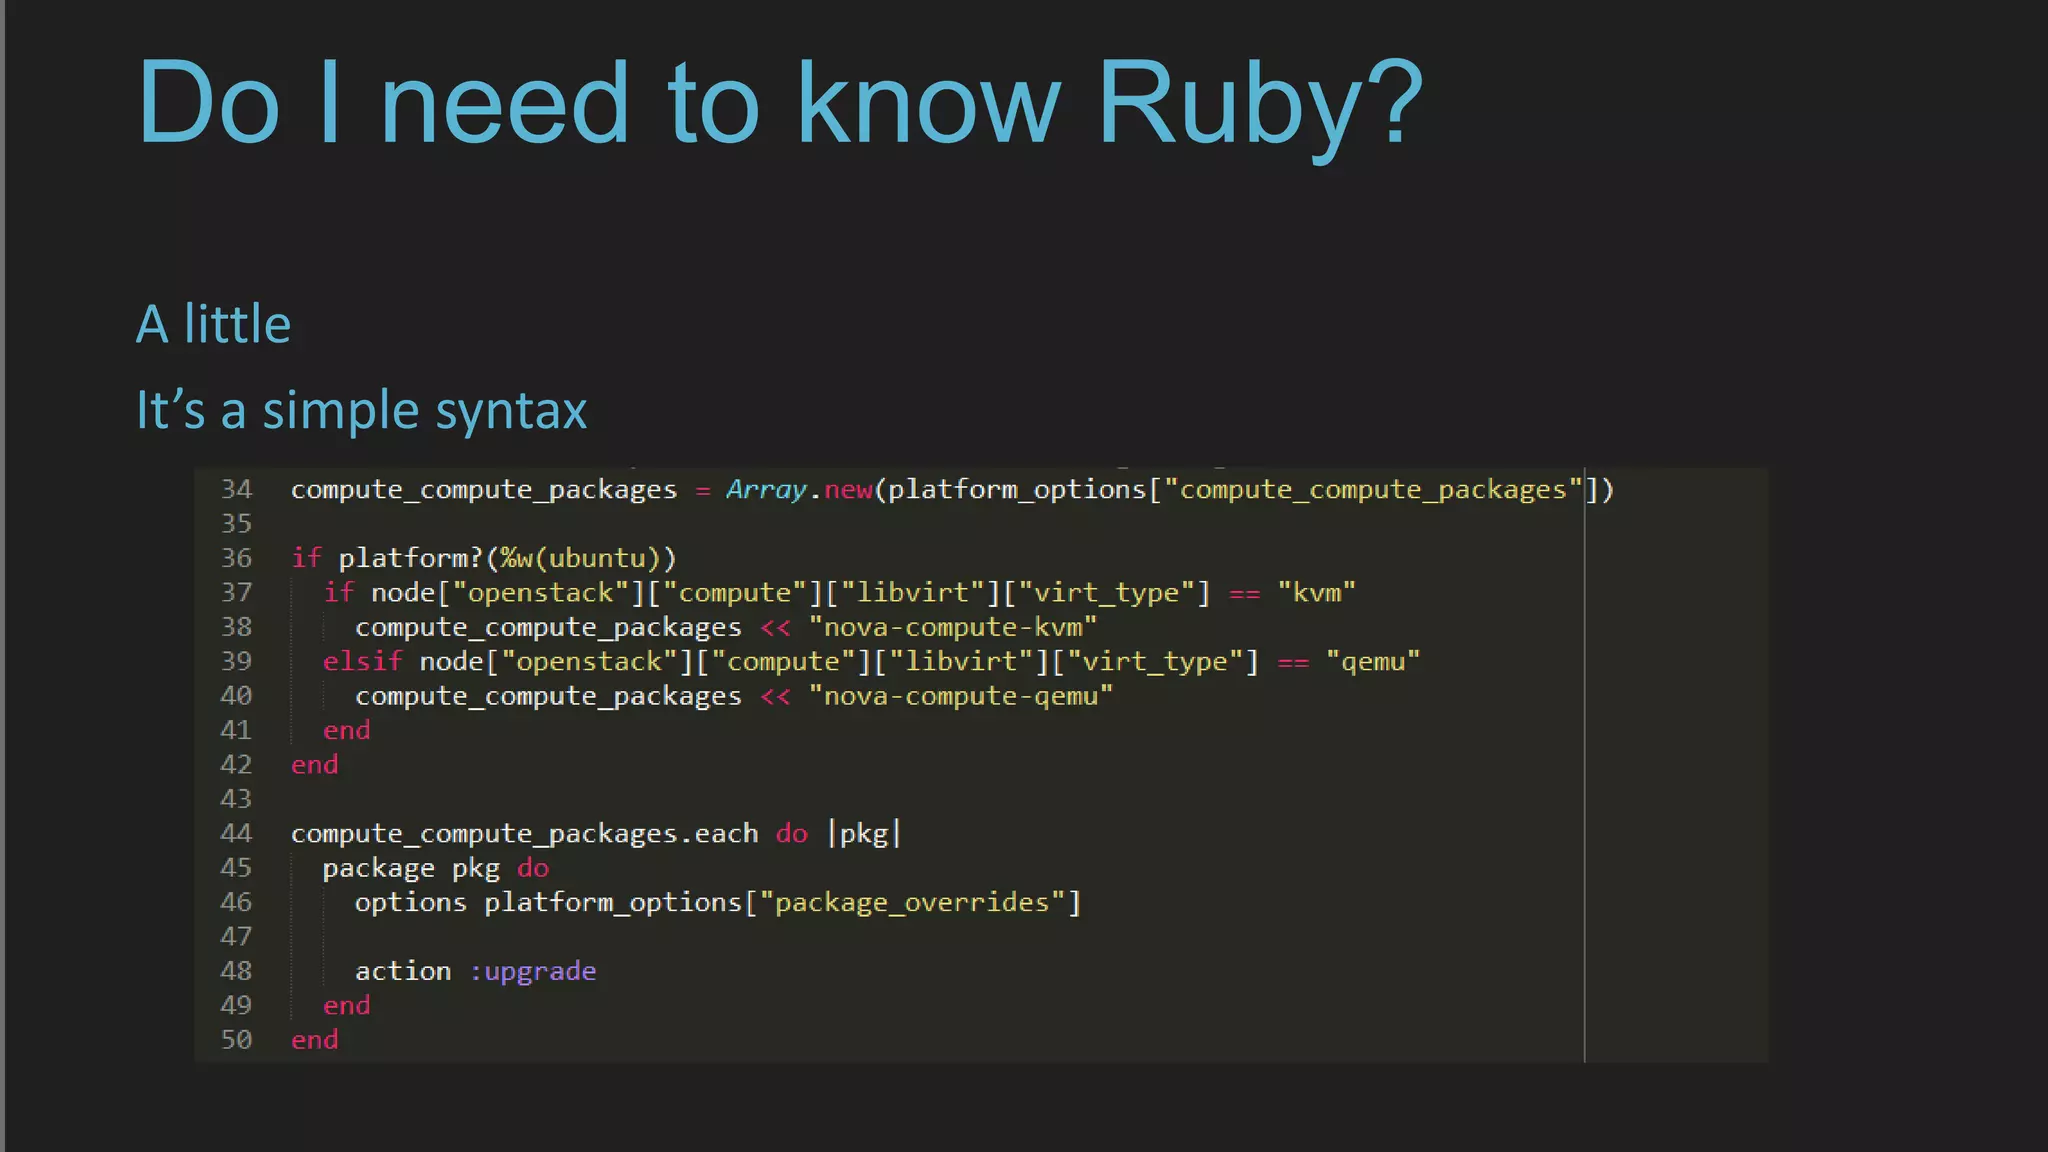Image resolution: width=2048 pixels, height=1152 pixels.
Task: Click the "qemu" string on line 39
Action: pos(1373,661)
